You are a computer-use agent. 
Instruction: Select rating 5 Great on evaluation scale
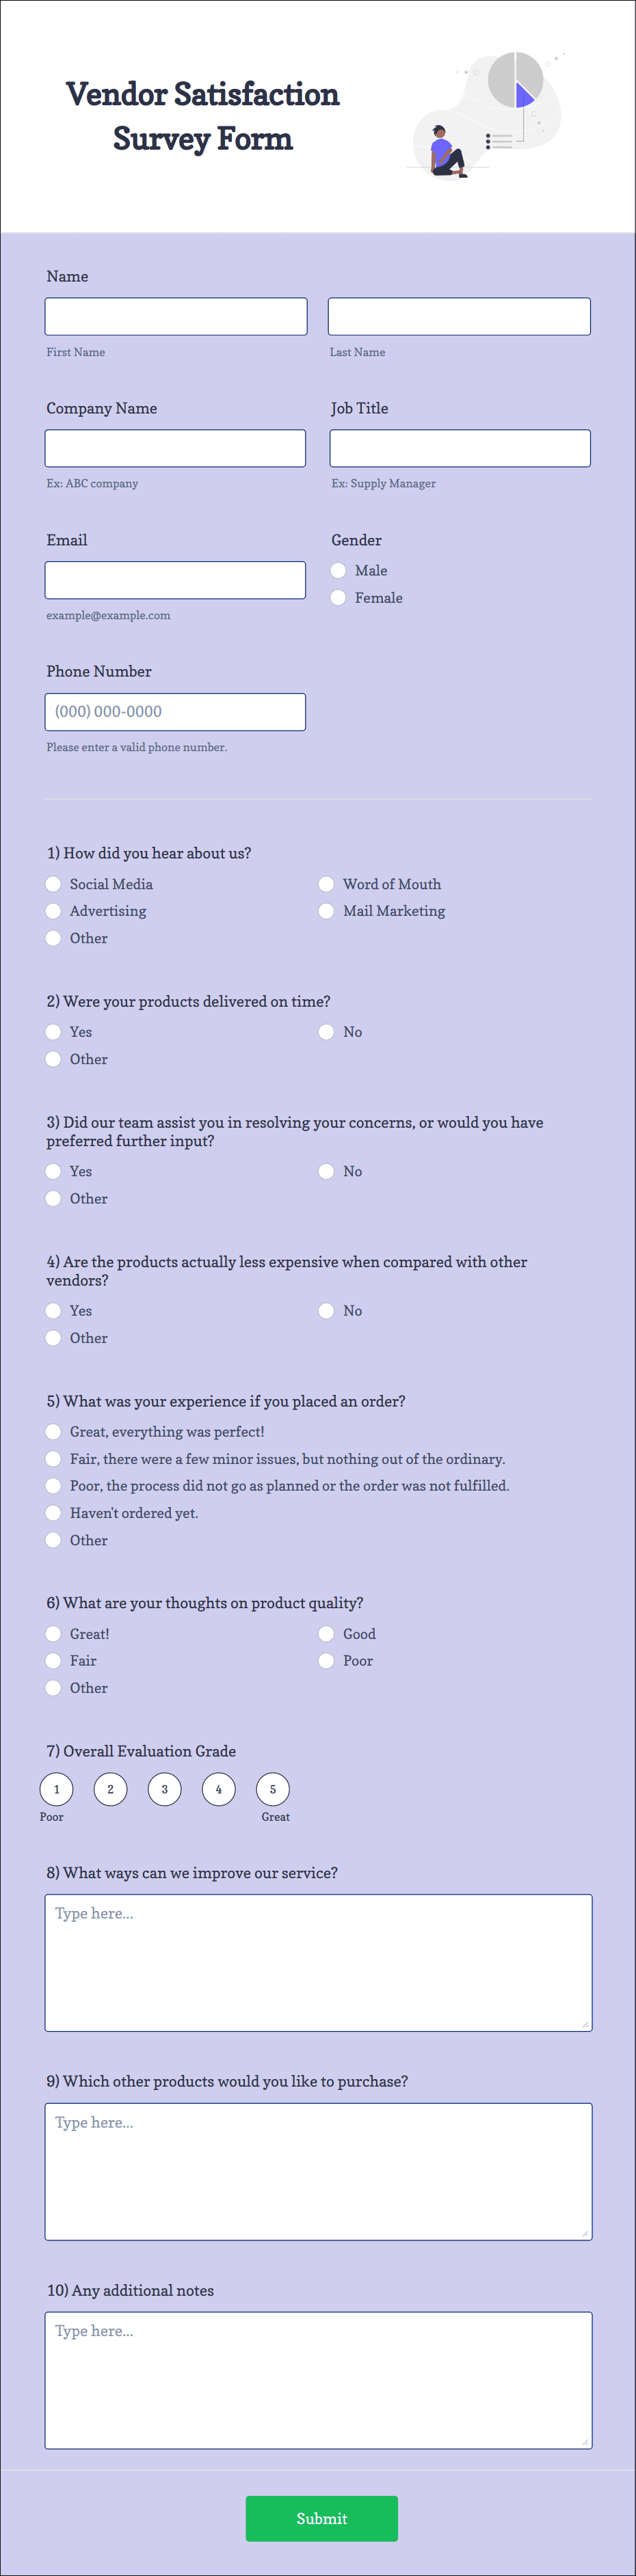pyautogui.click(x=273, y=1789)
